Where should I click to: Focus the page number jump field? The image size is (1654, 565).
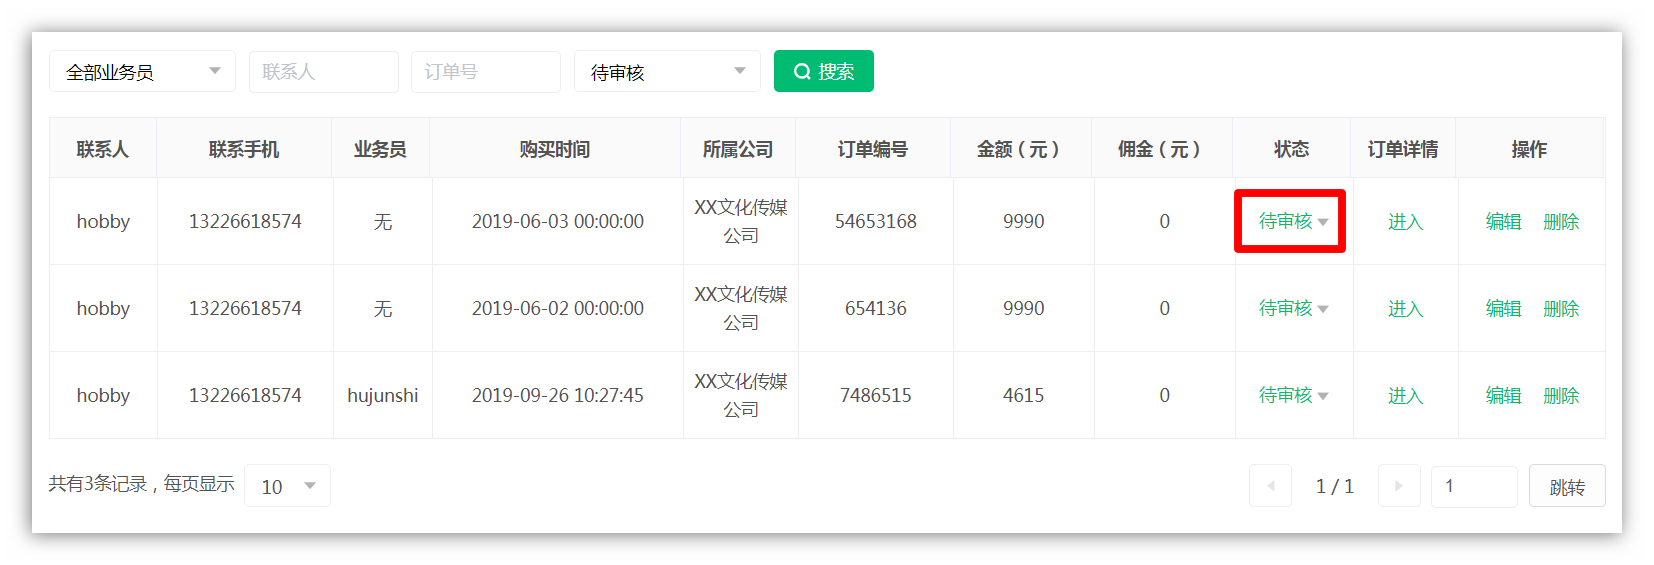pyautogui.click(x=1474, y=486)
